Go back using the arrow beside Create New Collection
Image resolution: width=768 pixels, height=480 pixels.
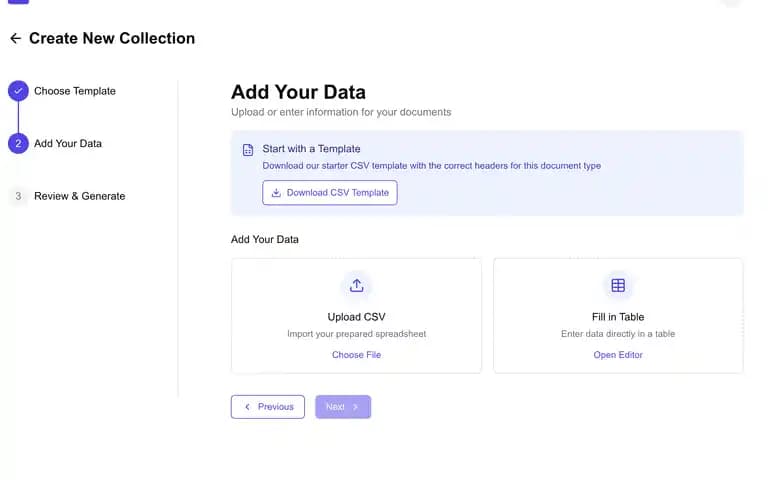[x=16, y=38]
